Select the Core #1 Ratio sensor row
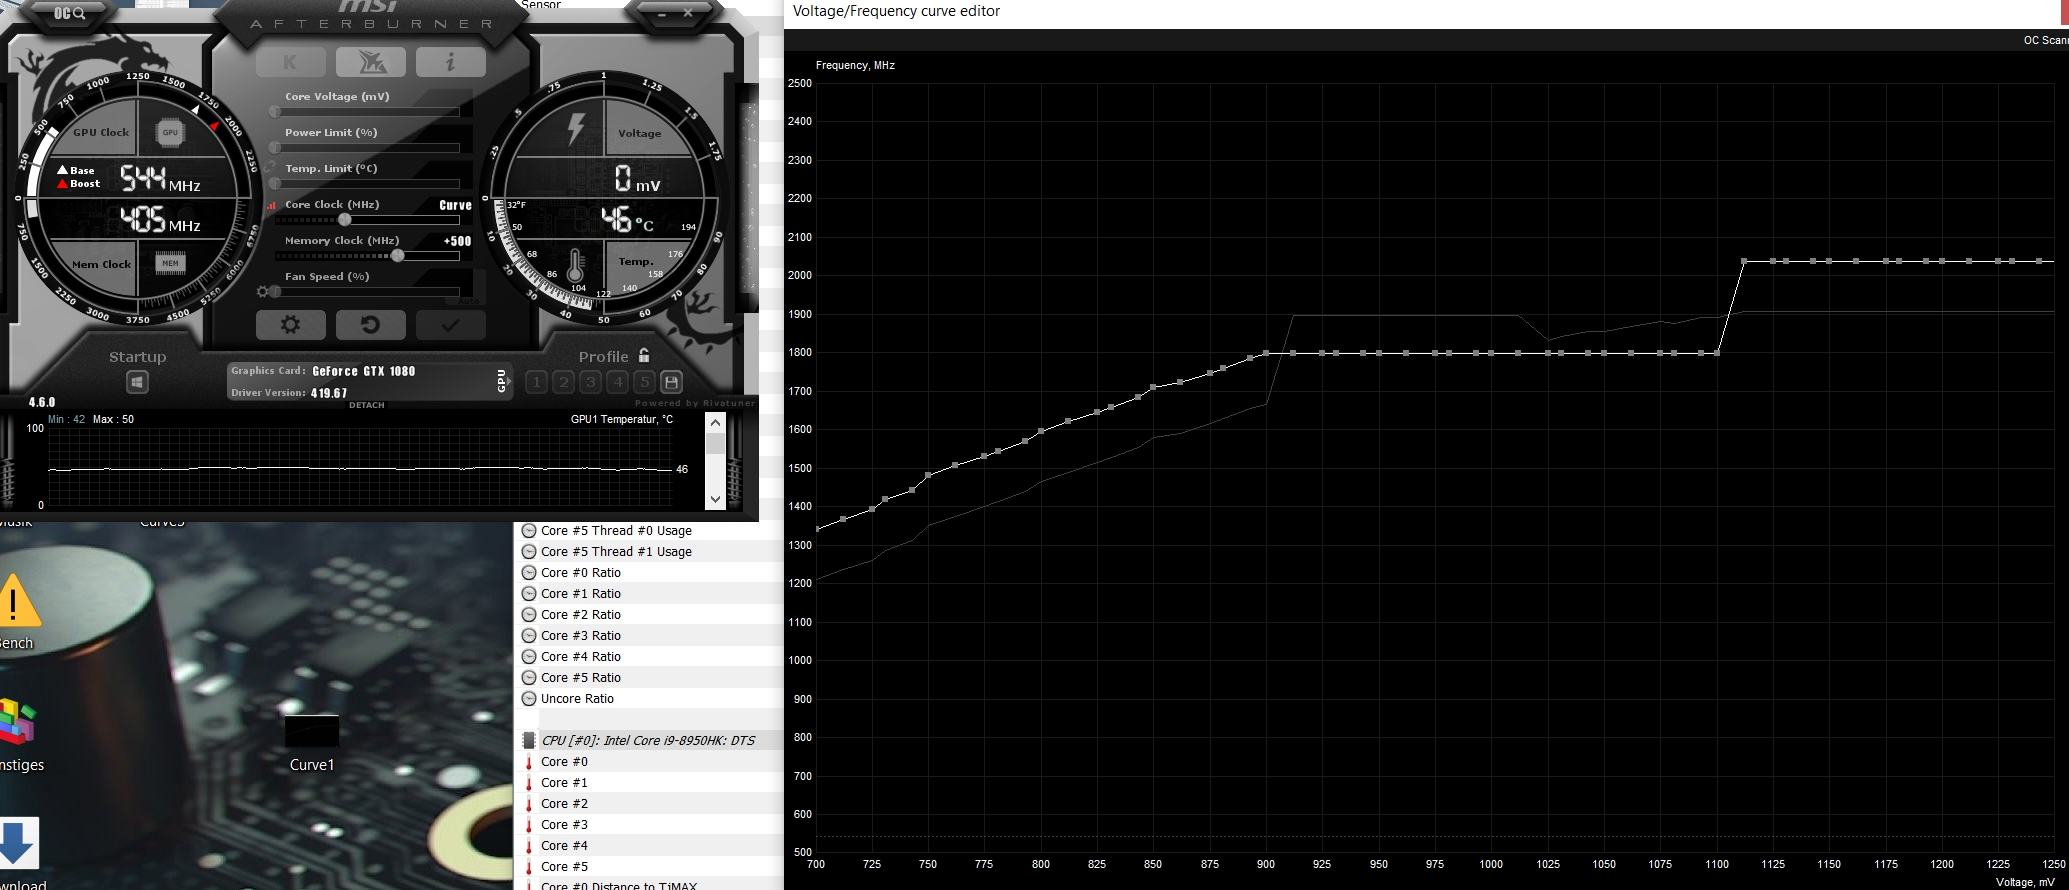 tap(648, 594)
